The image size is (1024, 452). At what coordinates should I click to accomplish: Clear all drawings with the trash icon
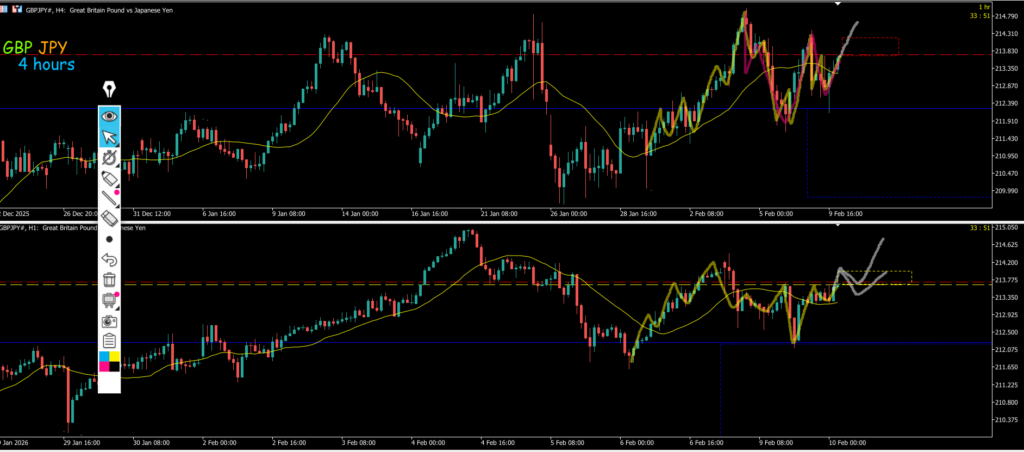110,280
